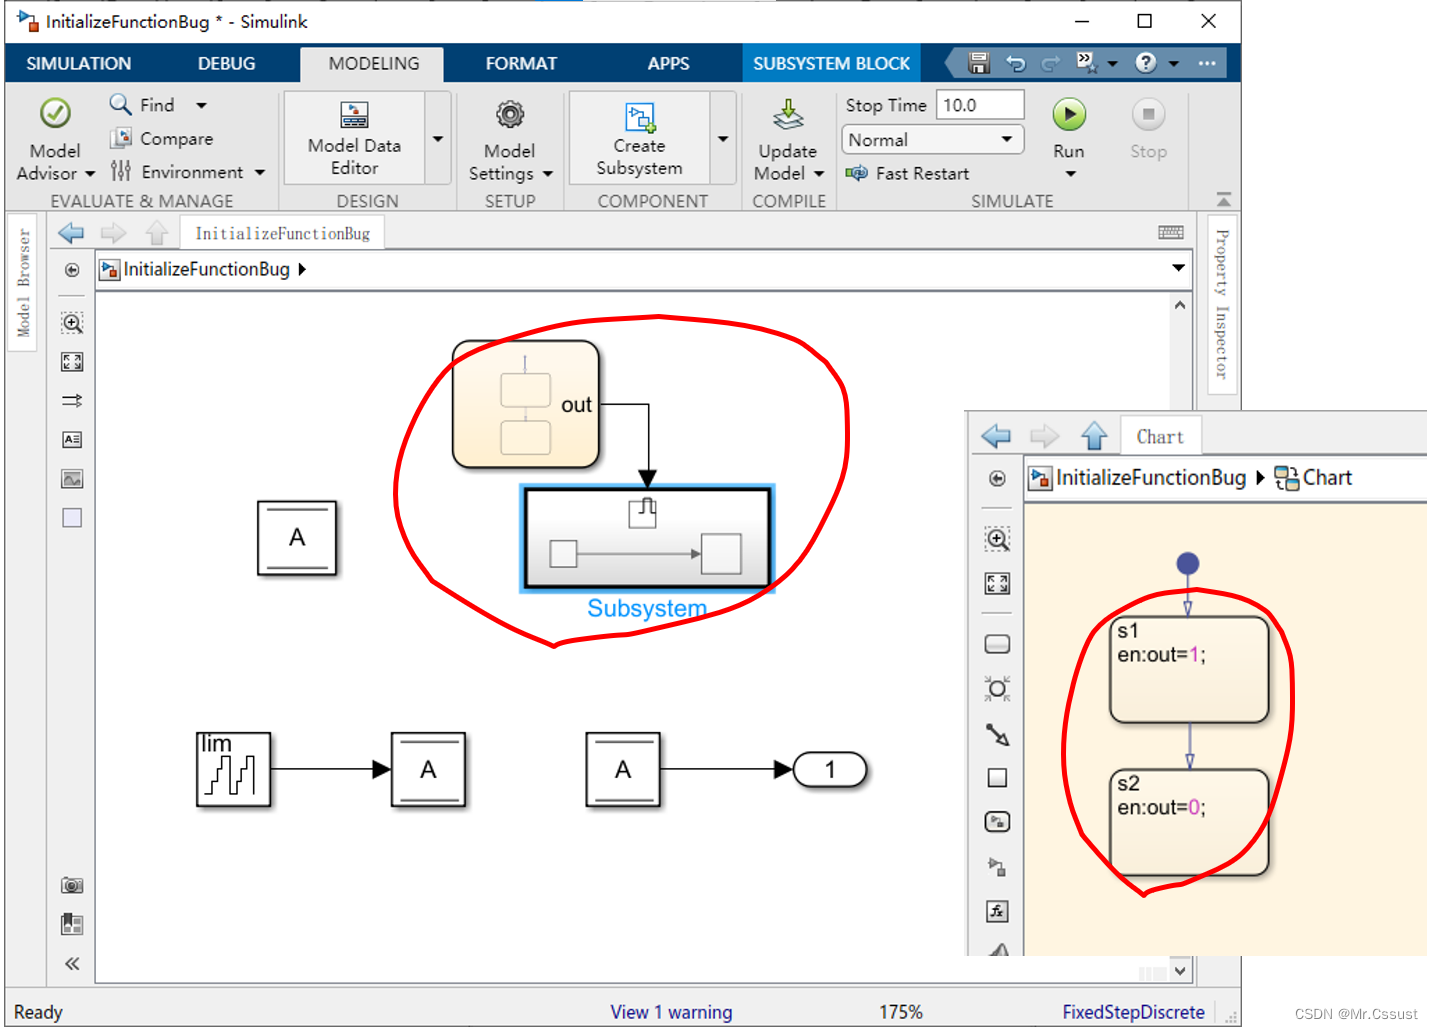Collapse the left palette with double chevron
The width and height of the screenshot is (1433, 1029).
[x=72, y=964]
